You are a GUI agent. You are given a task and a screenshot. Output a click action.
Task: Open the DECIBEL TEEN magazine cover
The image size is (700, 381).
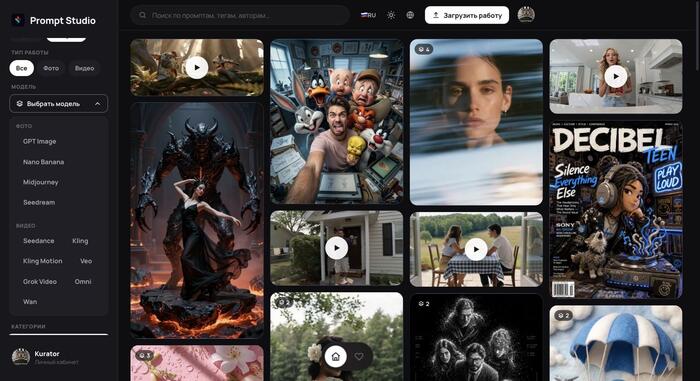click(x=616, y=209)
